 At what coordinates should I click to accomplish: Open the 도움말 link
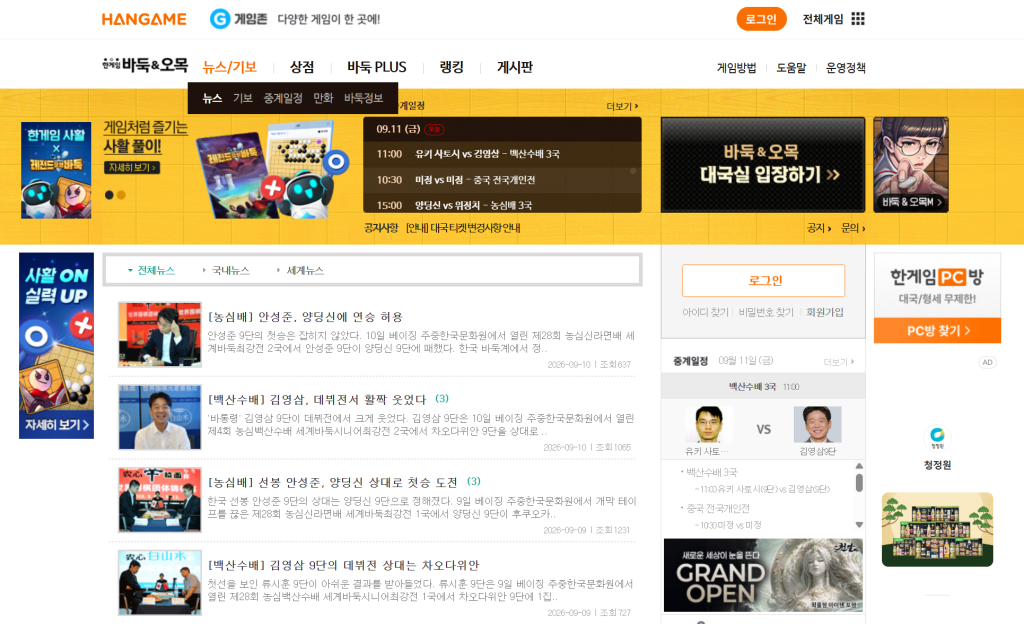(791, 68)
